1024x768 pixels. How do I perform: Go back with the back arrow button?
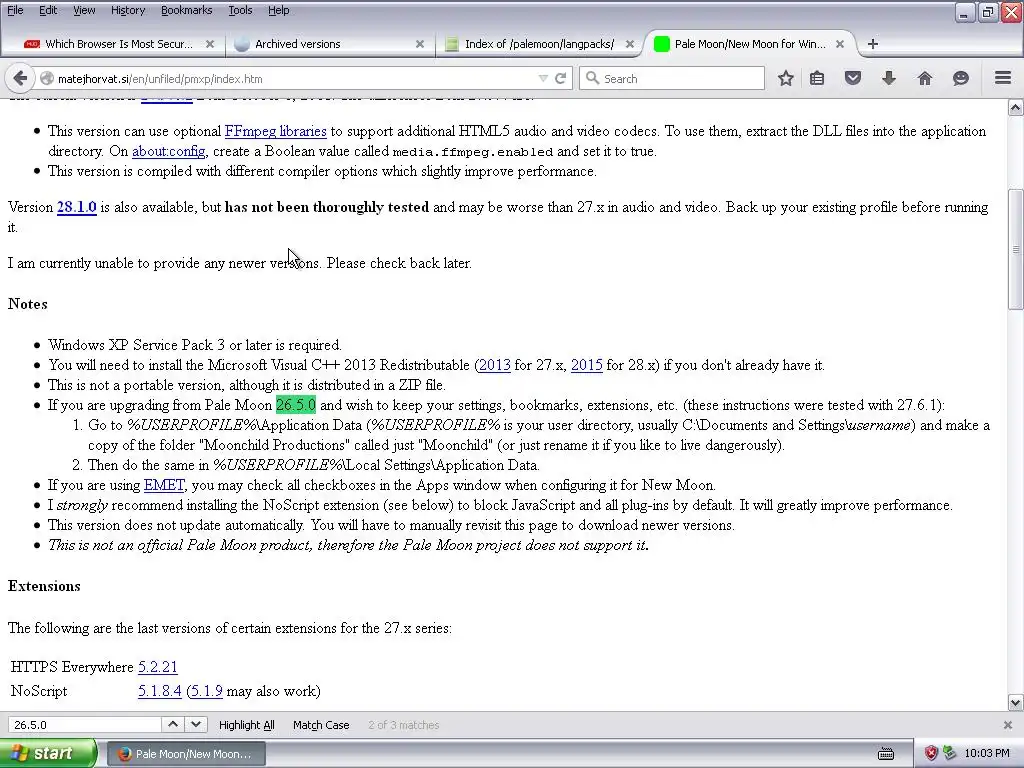[x=20, y=78]
